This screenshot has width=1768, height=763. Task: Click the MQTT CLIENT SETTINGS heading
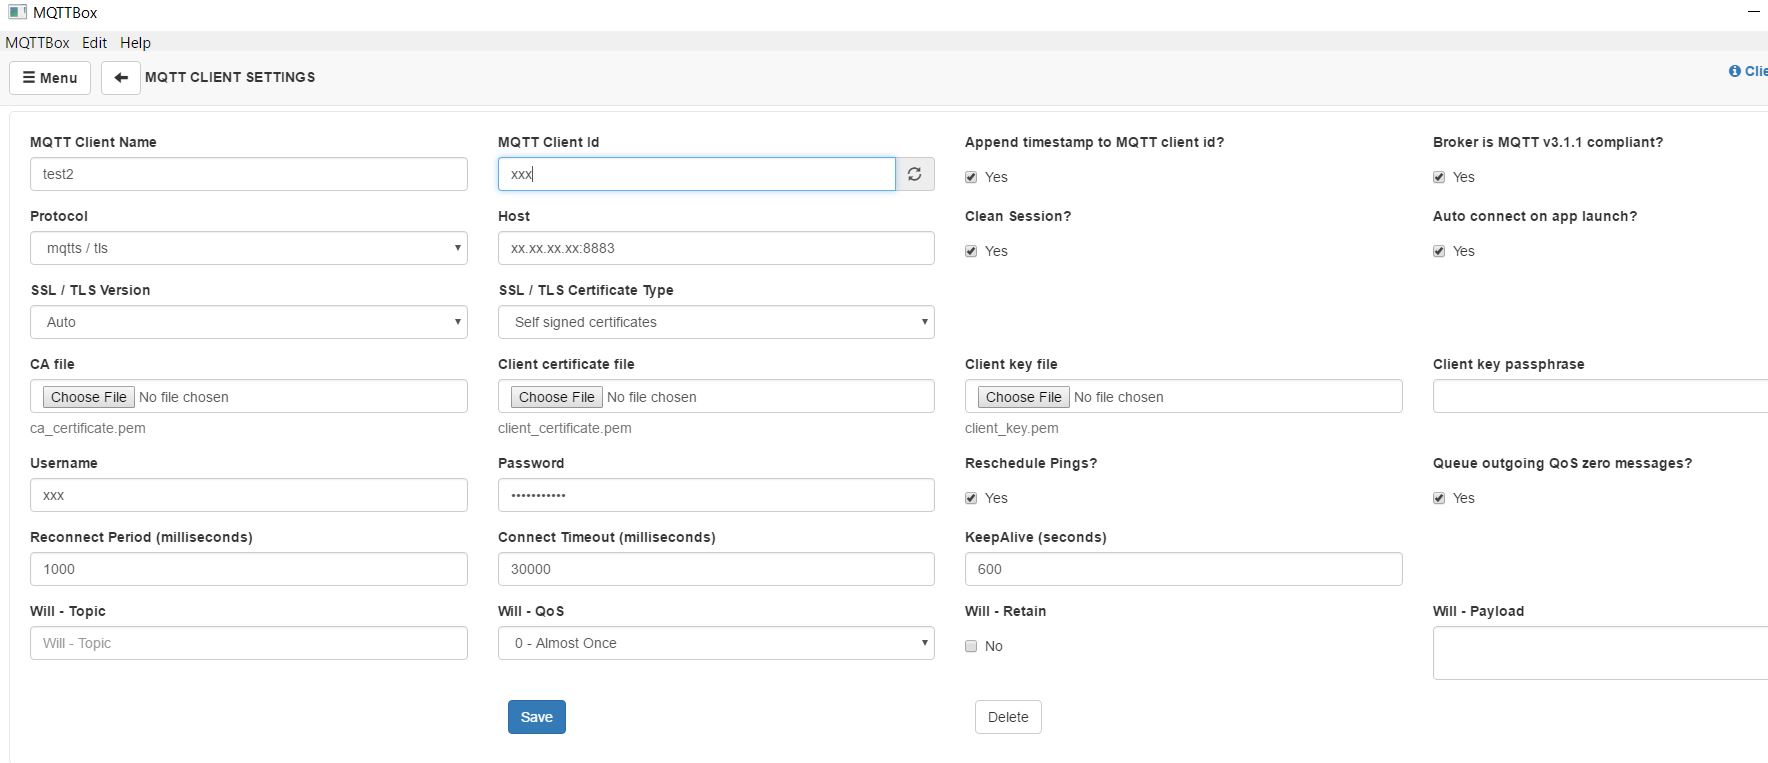230,77
